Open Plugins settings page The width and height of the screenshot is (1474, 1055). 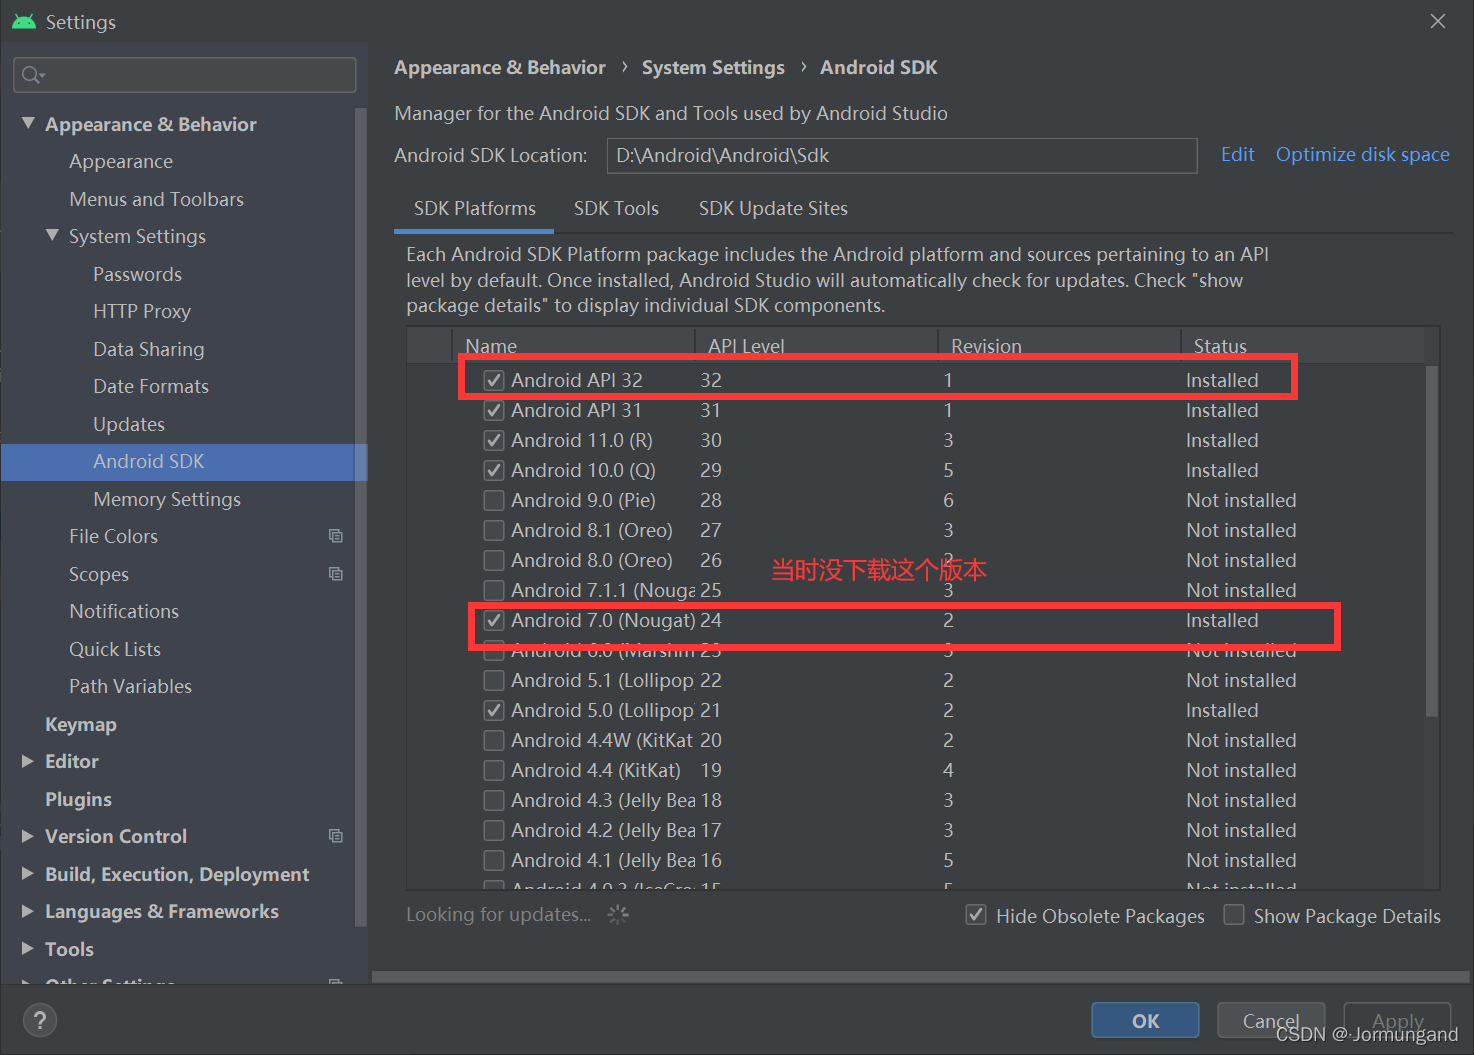(x=78, y=799)
